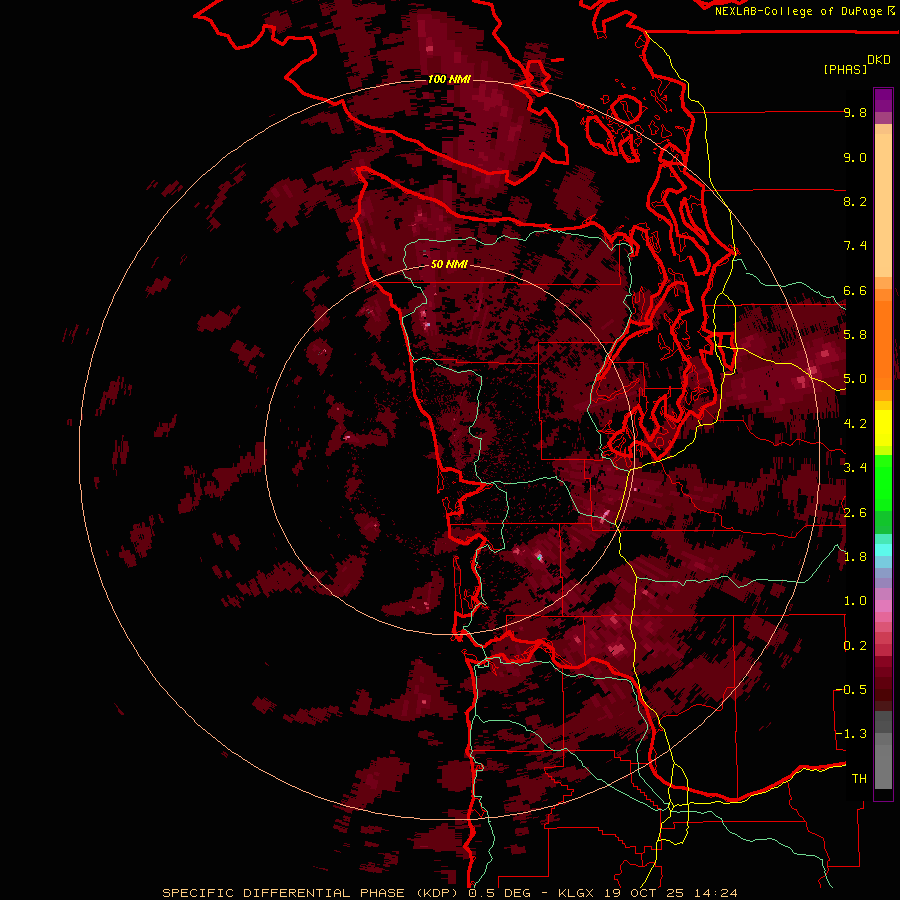900x900 pixels.
Task: Click the -0.5 scale value
Action: pos(851,690)
